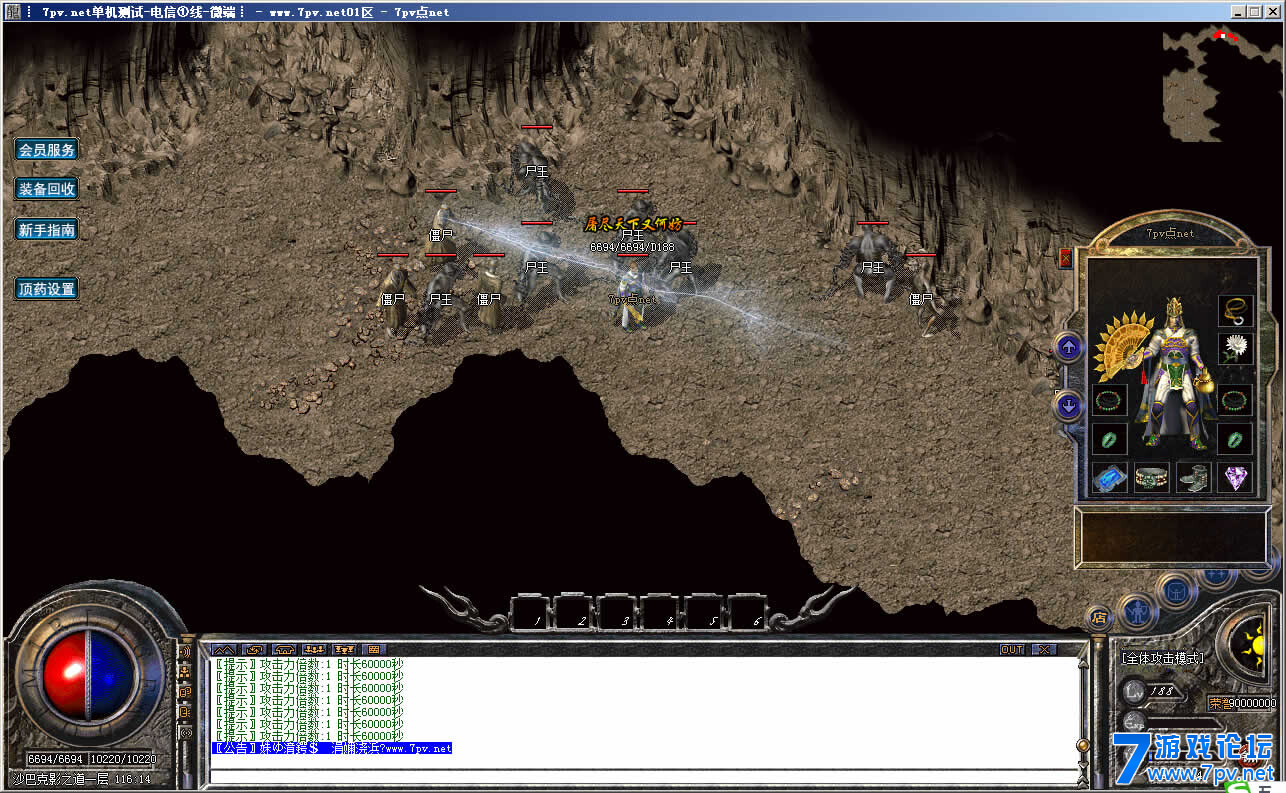Image resolution: width=1286 pixels, height=793 pixels.
Task: Close the chat box with X button
Action: (1043, 650)
